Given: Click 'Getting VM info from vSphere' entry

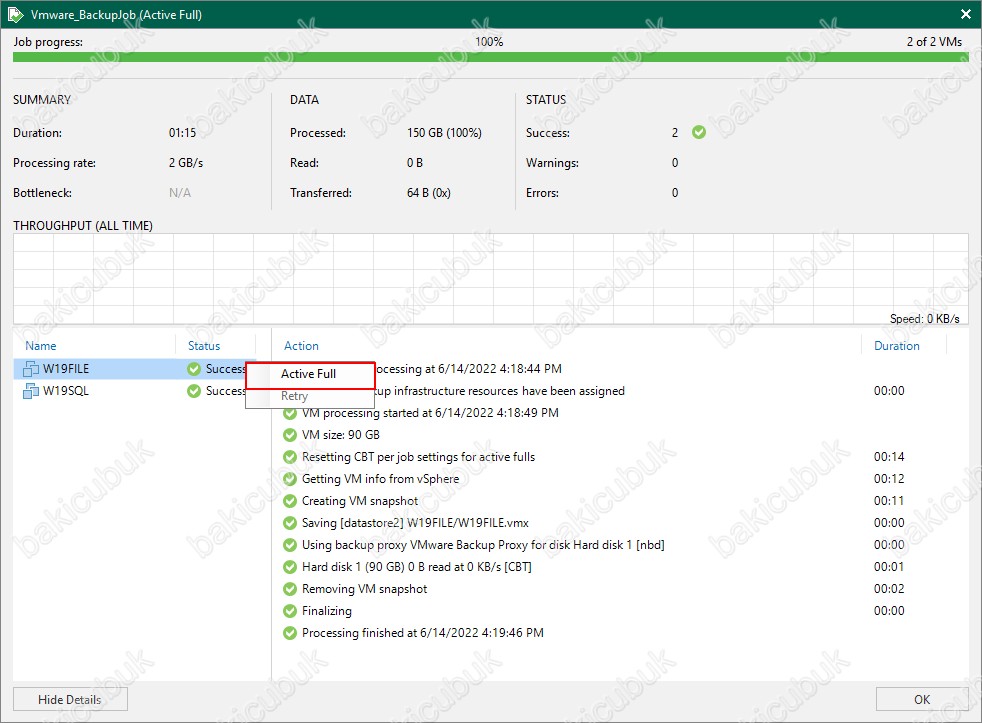Looking at the screenshot, I should pyautogui.click(x=380, y=479).
